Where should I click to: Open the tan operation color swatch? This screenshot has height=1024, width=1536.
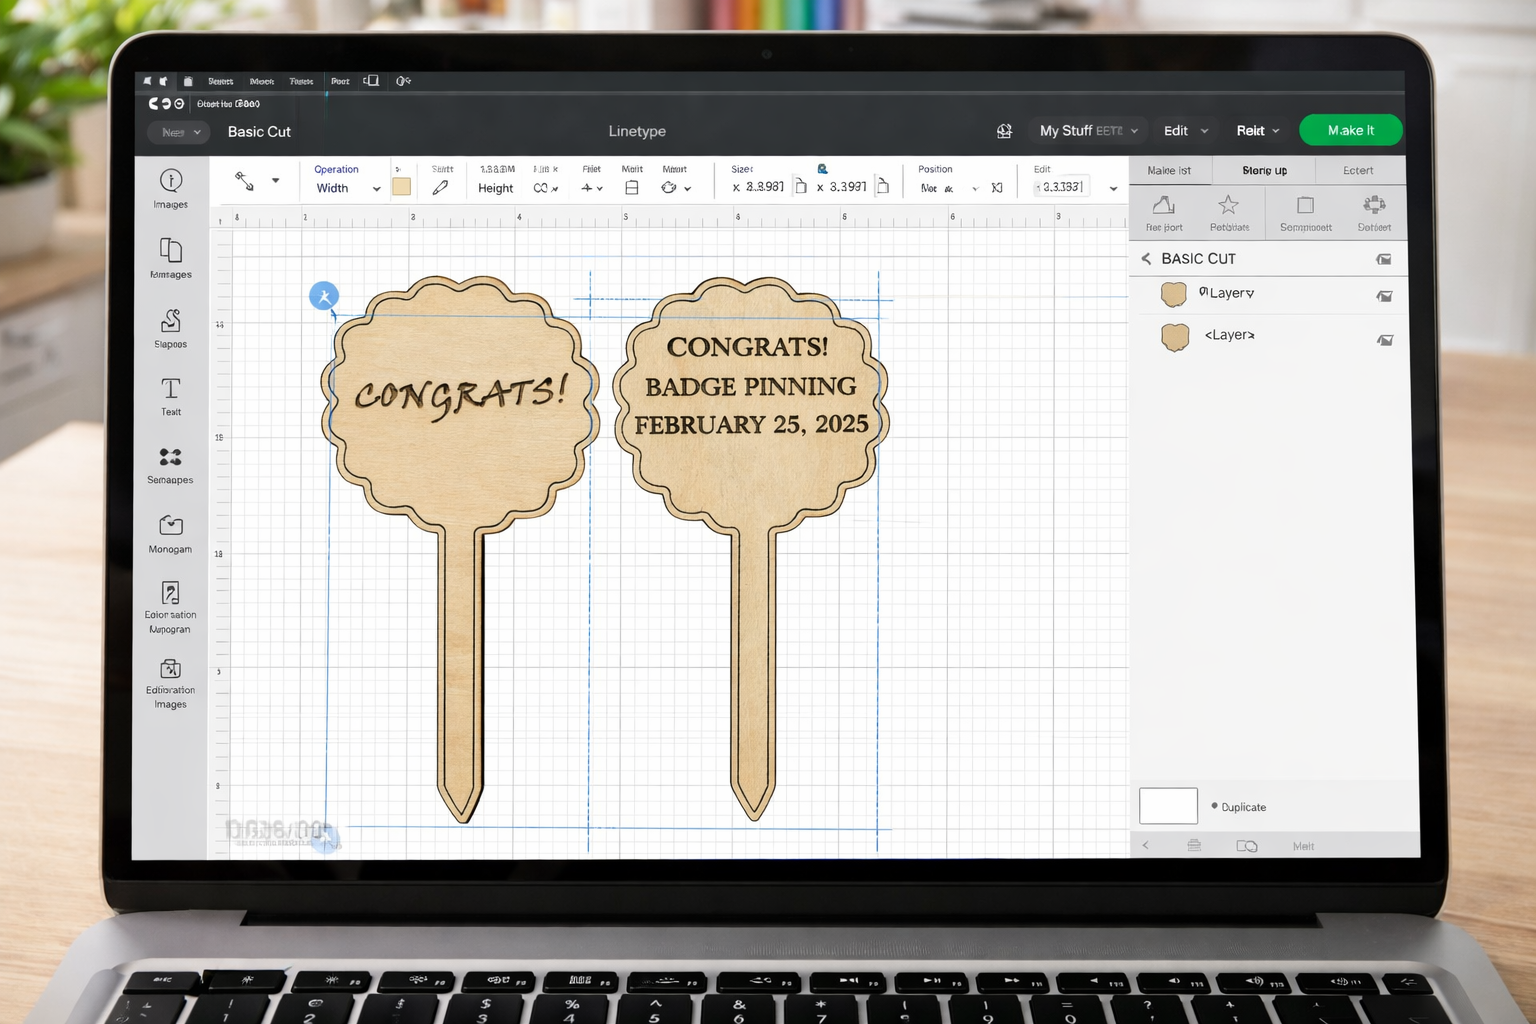(402, 187)
